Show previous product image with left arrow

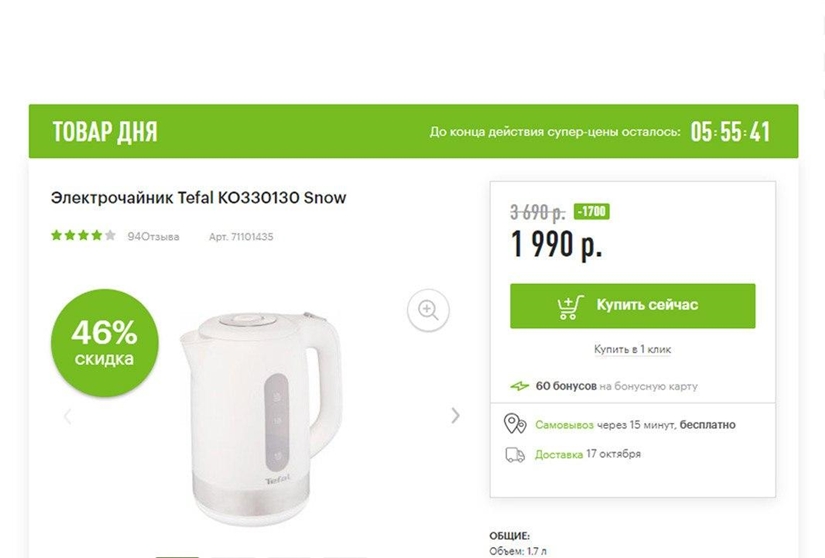67,416
